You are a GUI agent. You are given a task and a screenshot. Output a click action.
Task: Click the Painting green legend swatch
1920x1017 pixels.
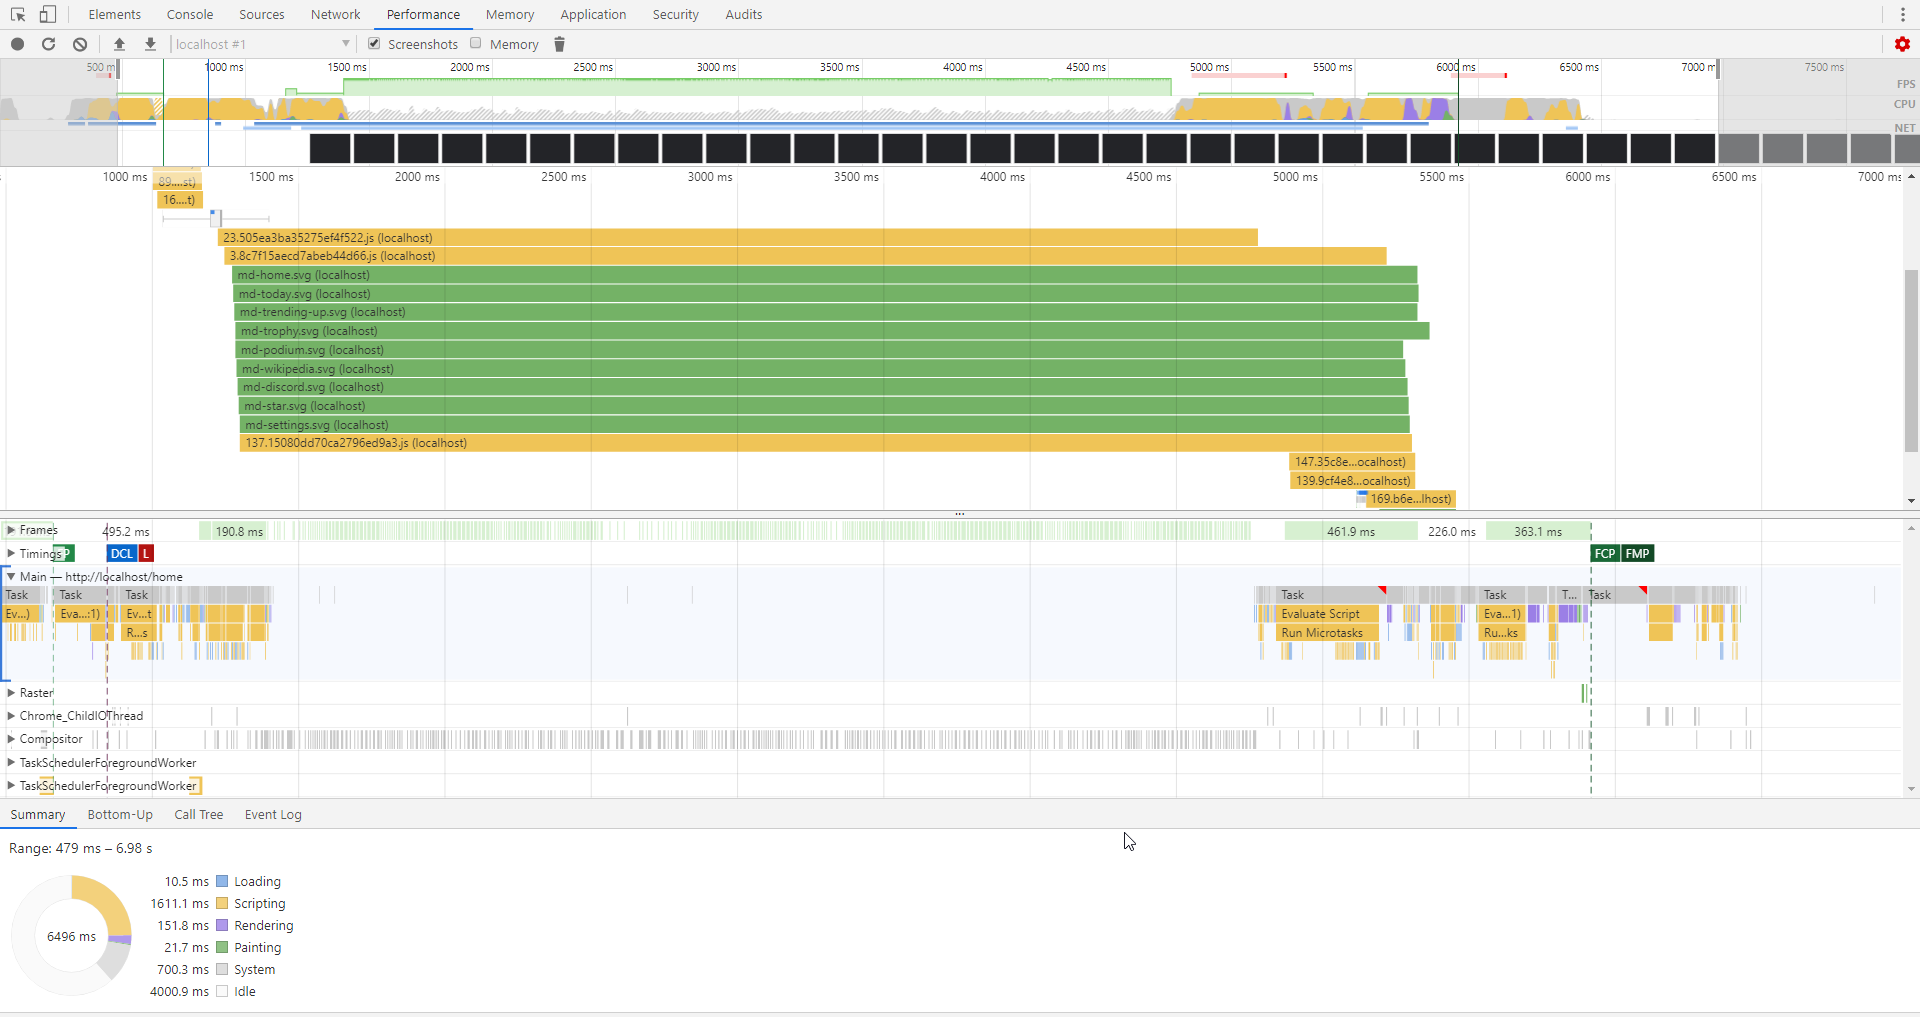click(222, 947)
